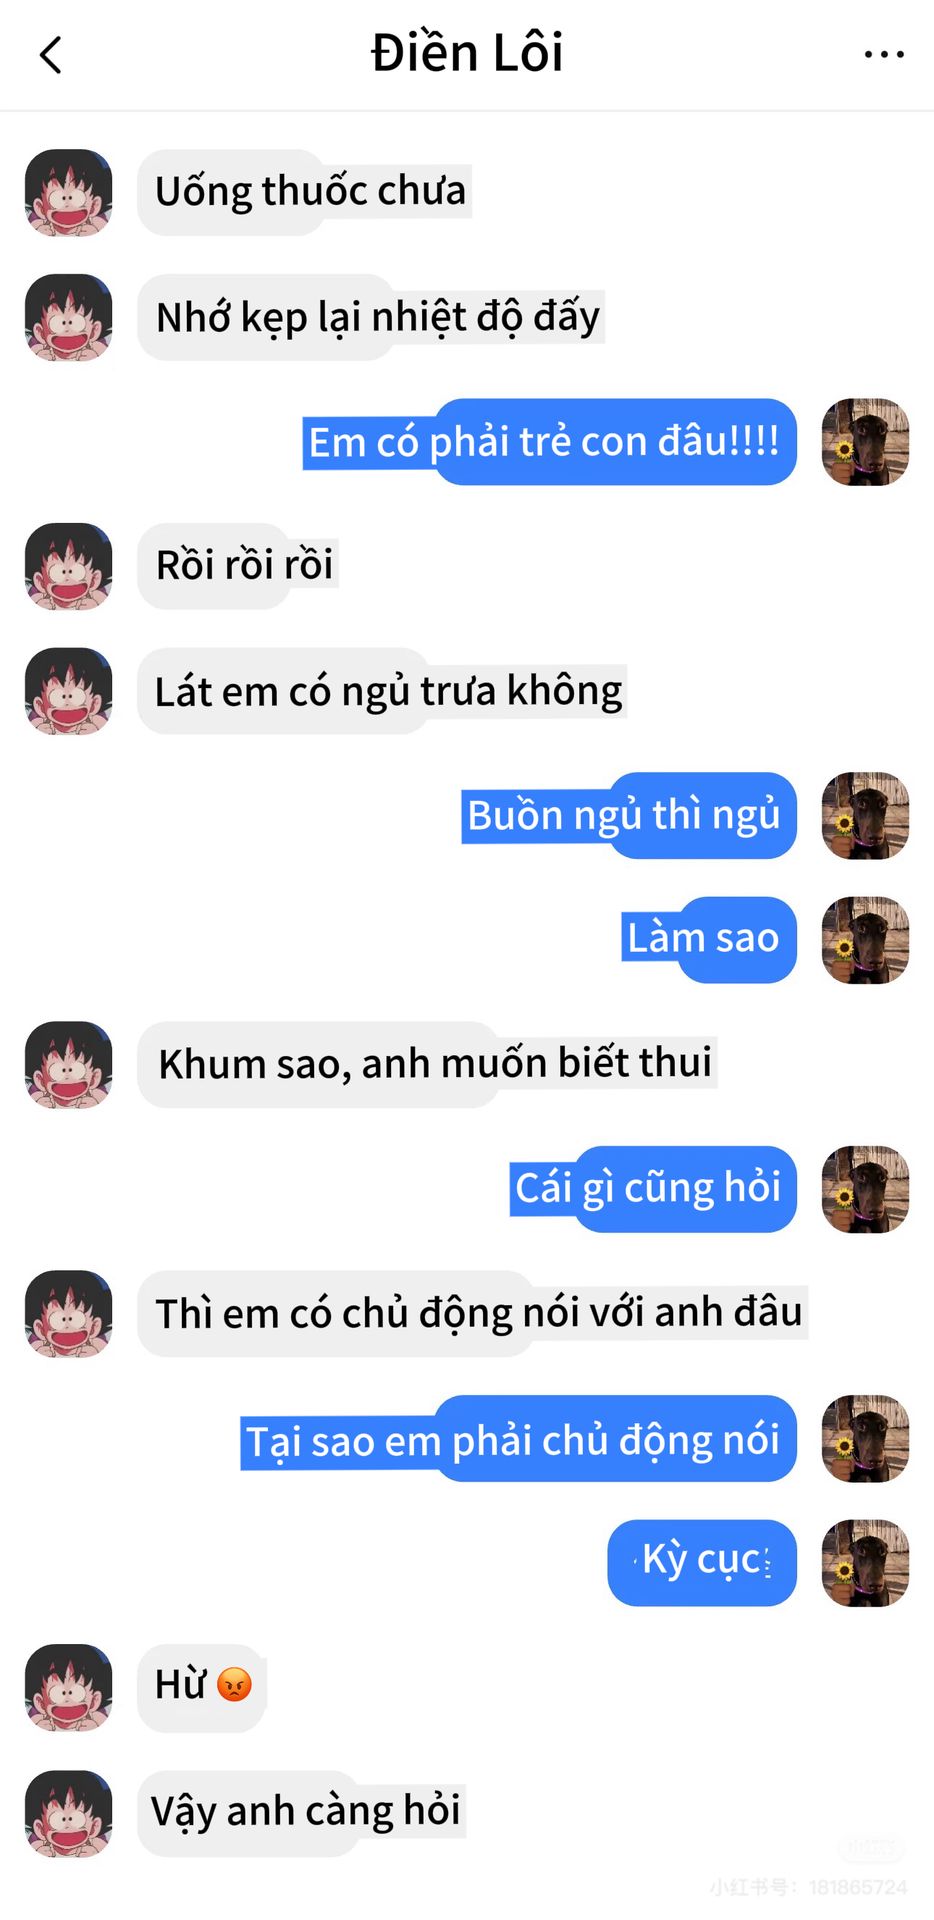
Task: Select the 'Vậy anh càng hỏi' message
Action: pos(302,1813)
